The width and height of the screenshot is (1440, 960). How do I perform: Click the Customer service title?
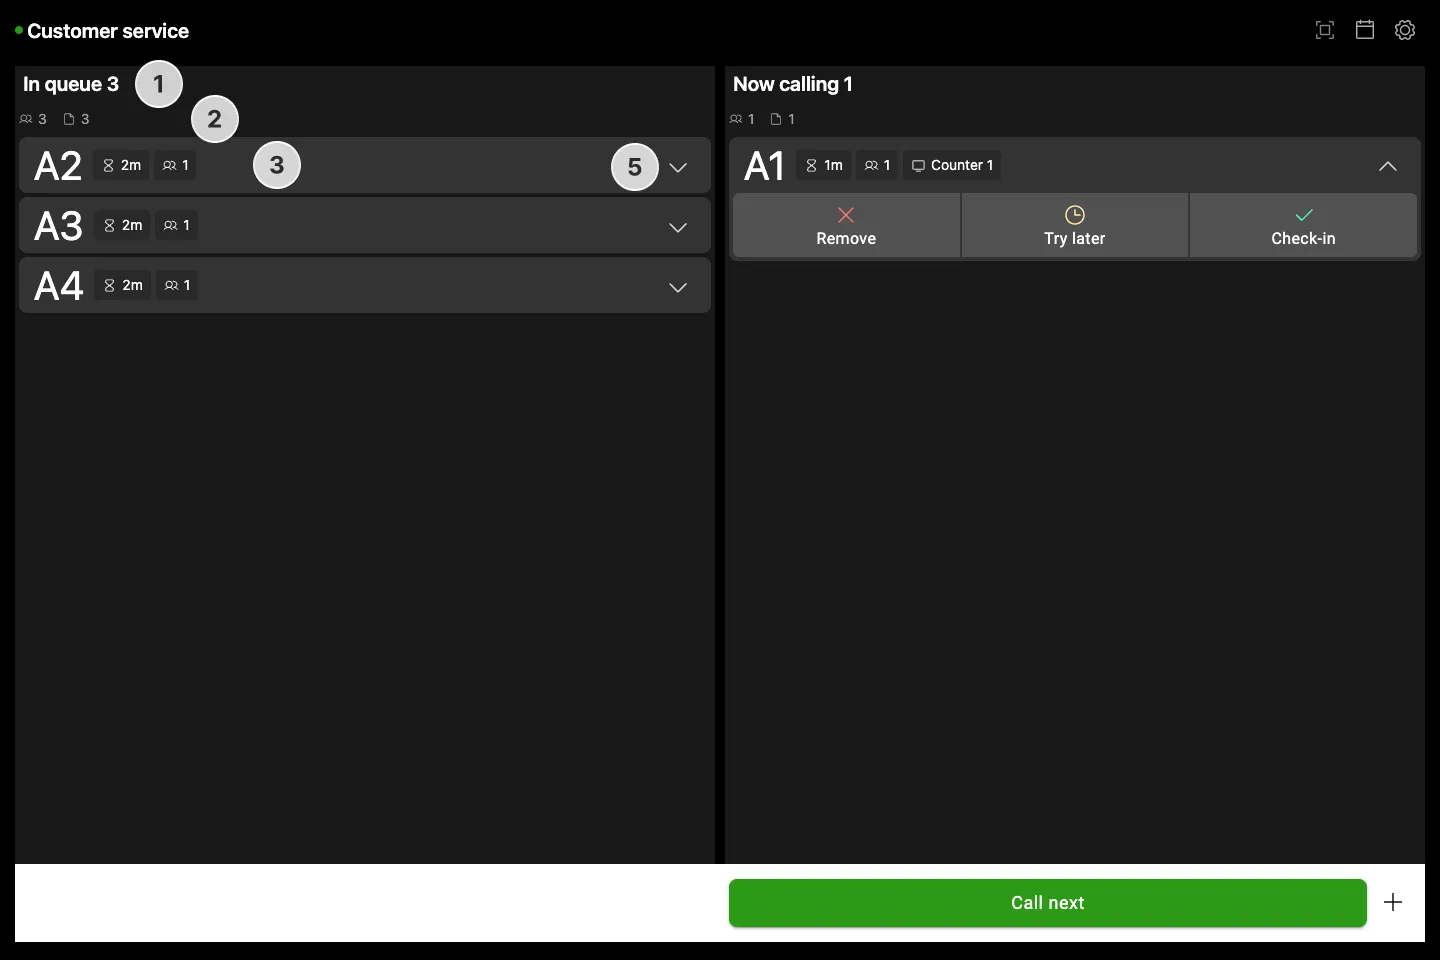pyautogui.click(x=108, y=31)
